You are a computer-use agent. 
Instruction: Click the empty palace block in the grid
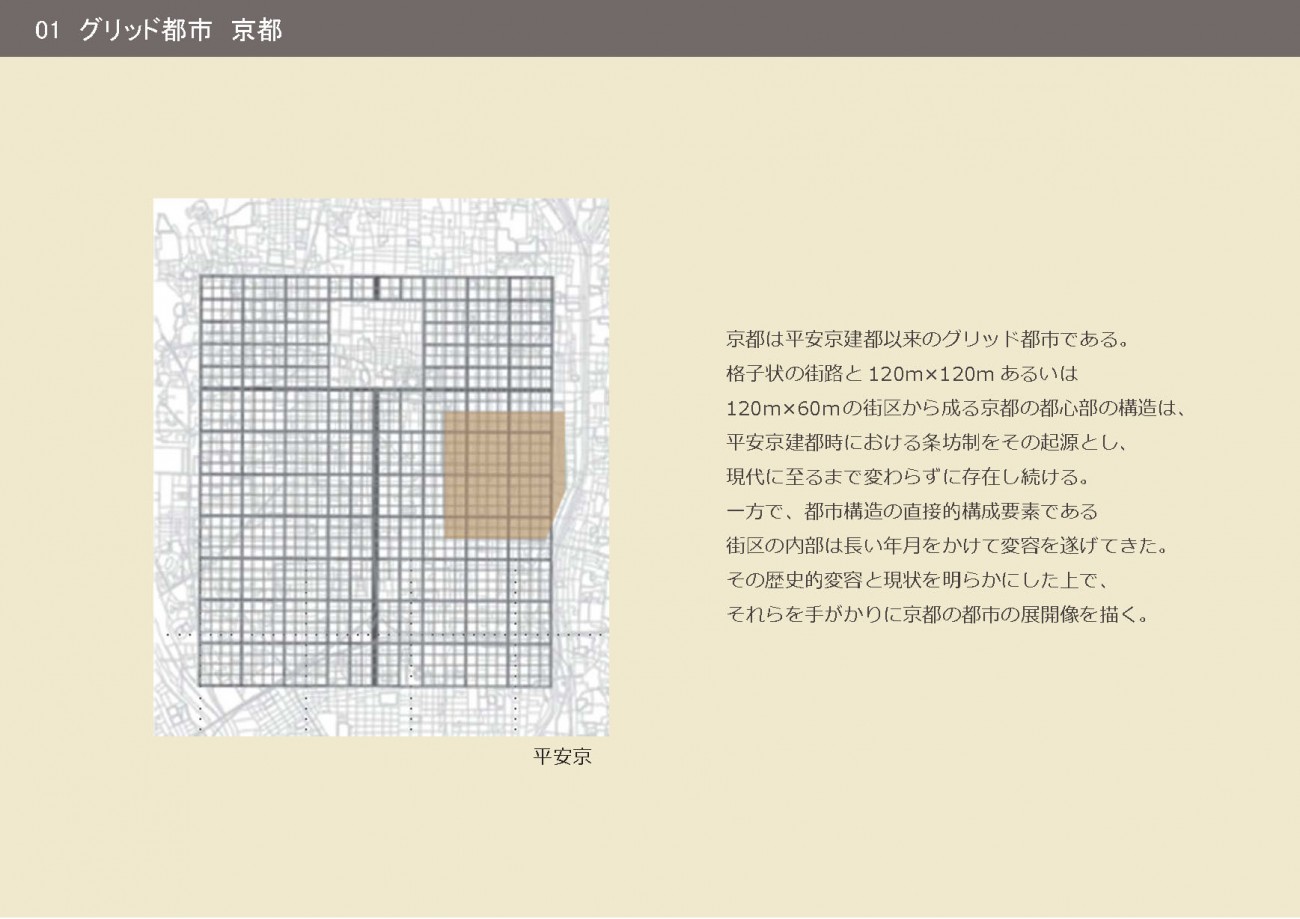(x=376, y=342)
